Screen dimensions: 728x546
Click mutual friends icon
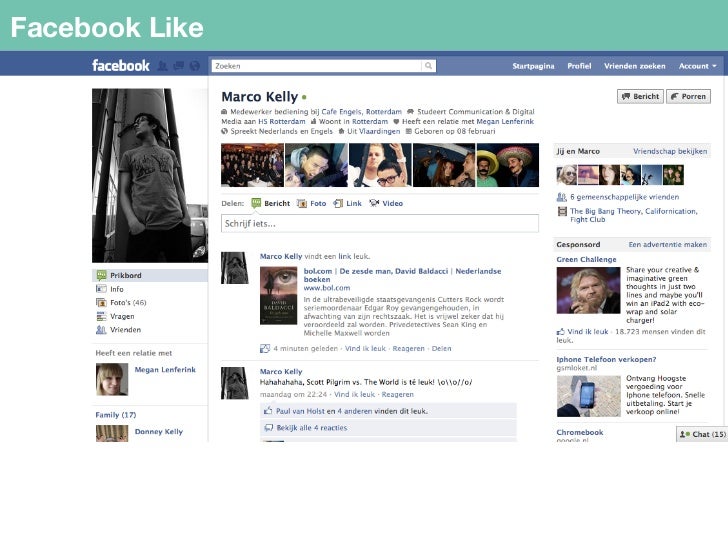click(x=562, y=197)
